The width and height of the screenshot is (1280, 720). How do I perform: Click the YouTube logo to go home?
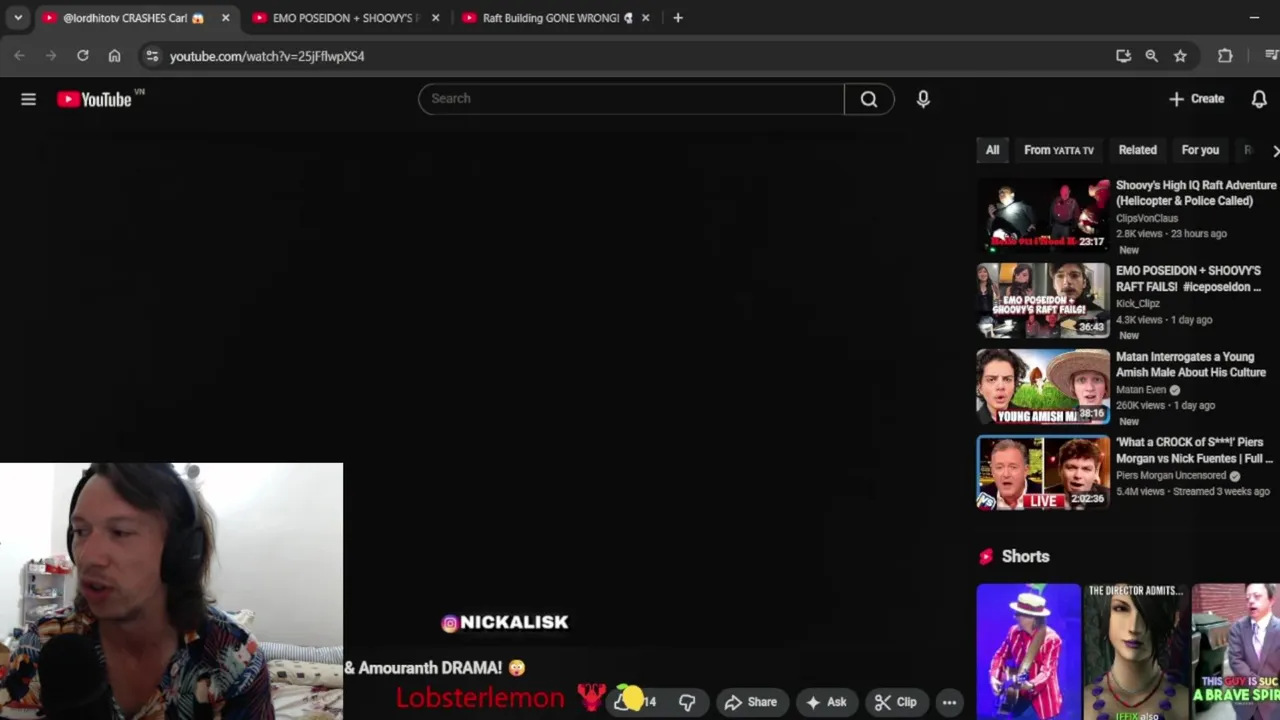(x=94, y=99)
